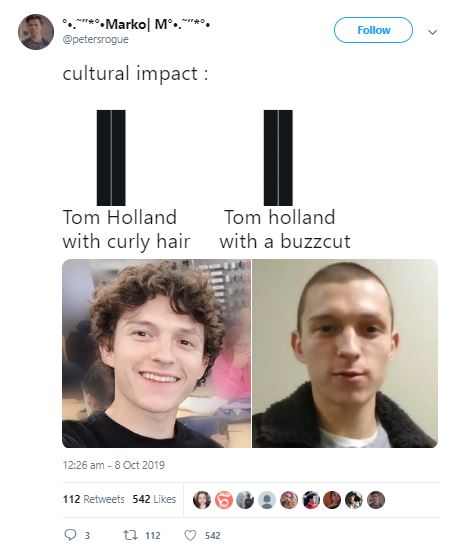Screen dimensions: 459x545
Task: Open the tweet author's profile avatar
Action: pyautogui.click(x=36, y=32)
